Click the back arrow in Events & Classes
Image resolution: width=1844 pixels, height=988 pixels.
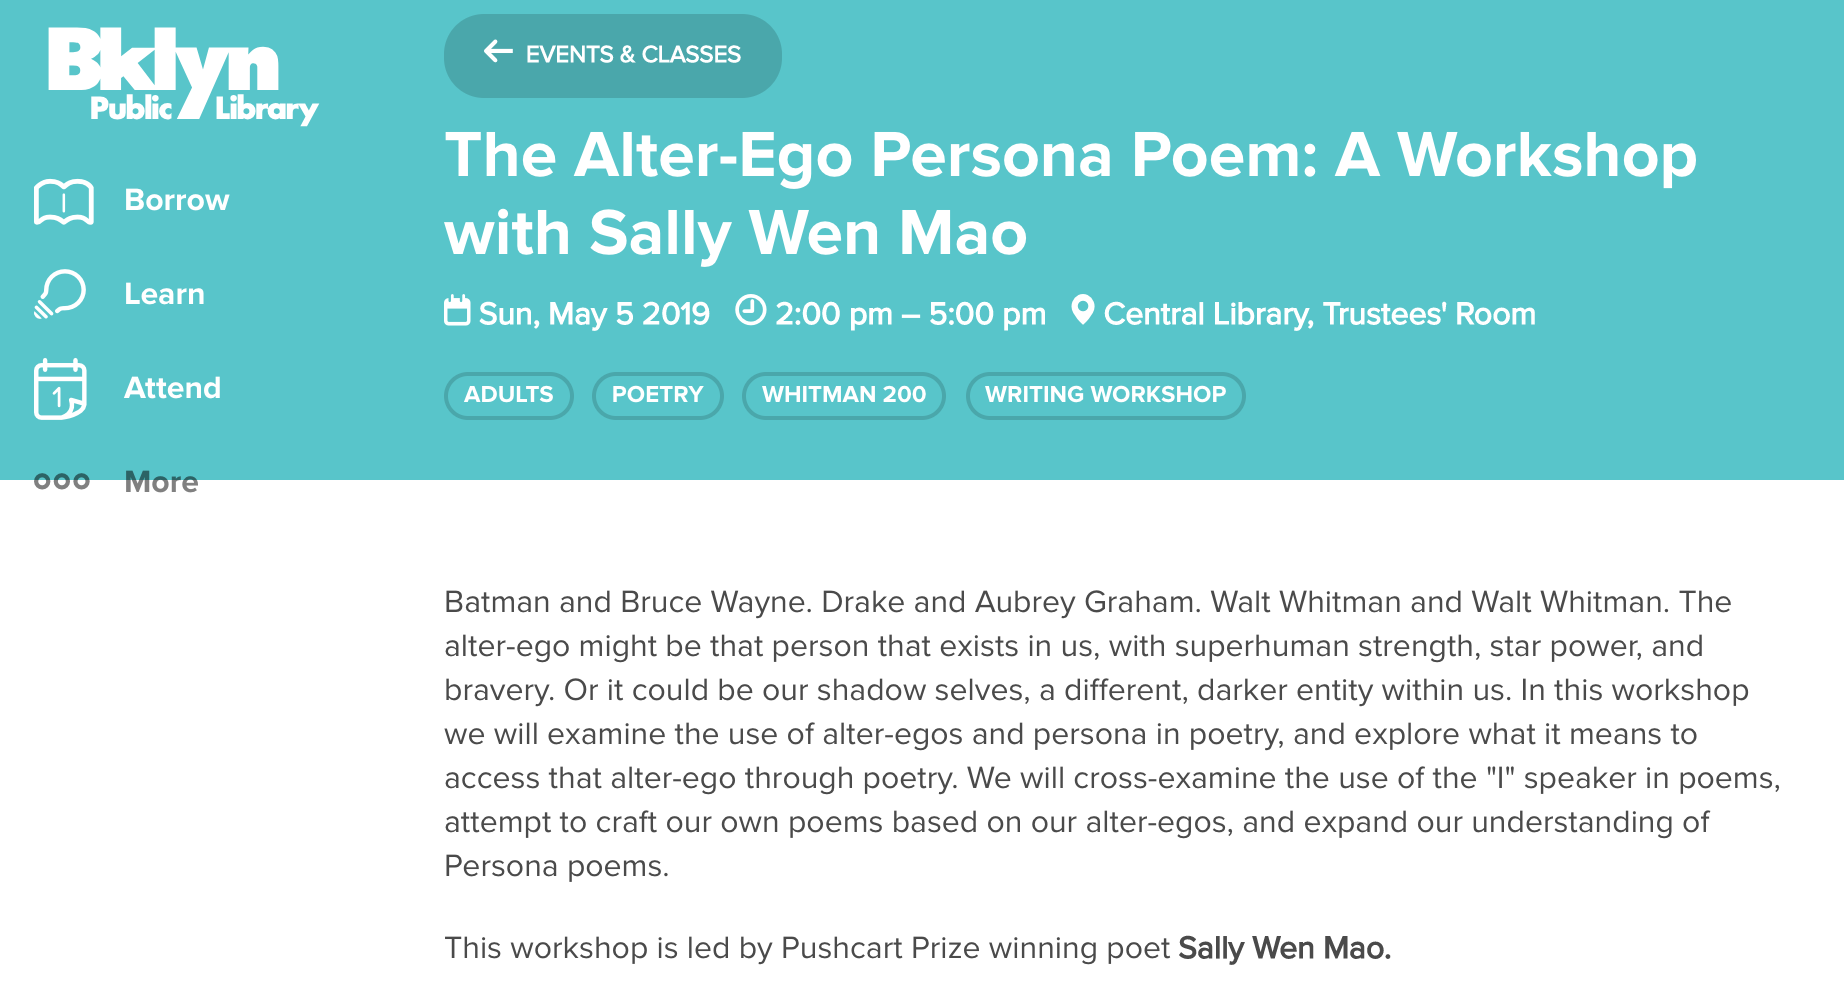pyautogui.click(x=498, y=52)
